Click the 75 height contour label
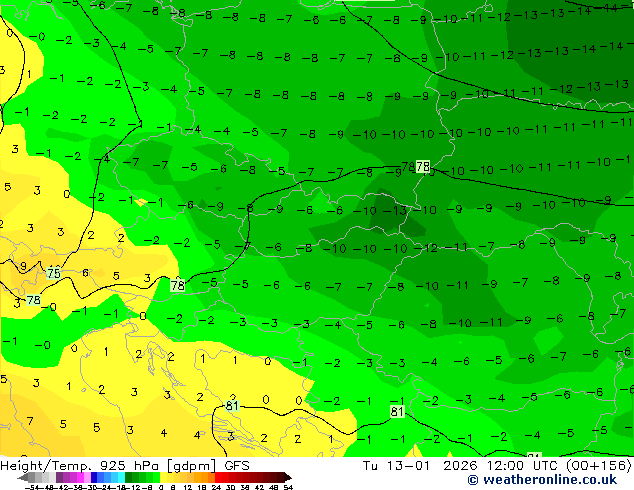The height and width of the screenshot is (490, 634). coord(53,273)
